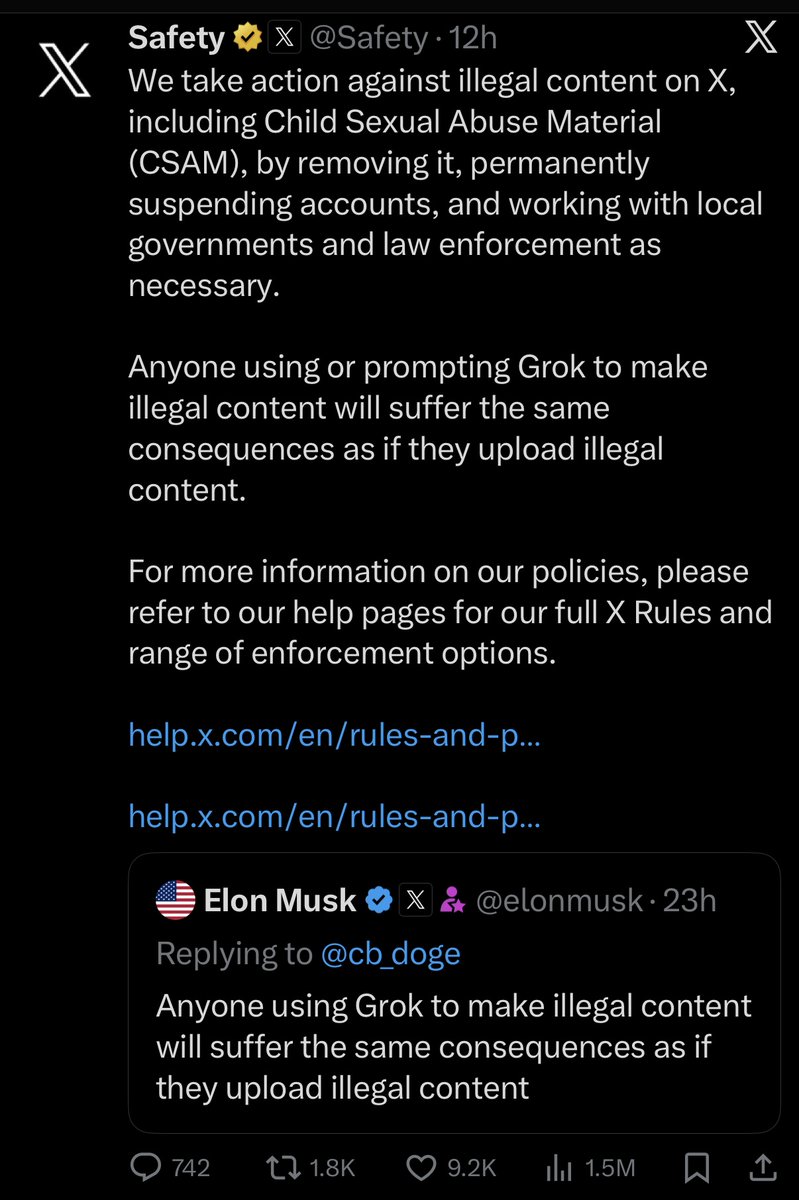Open the @Safety handle
Screen dimensions: 799x1200
[x=369, y=39]
